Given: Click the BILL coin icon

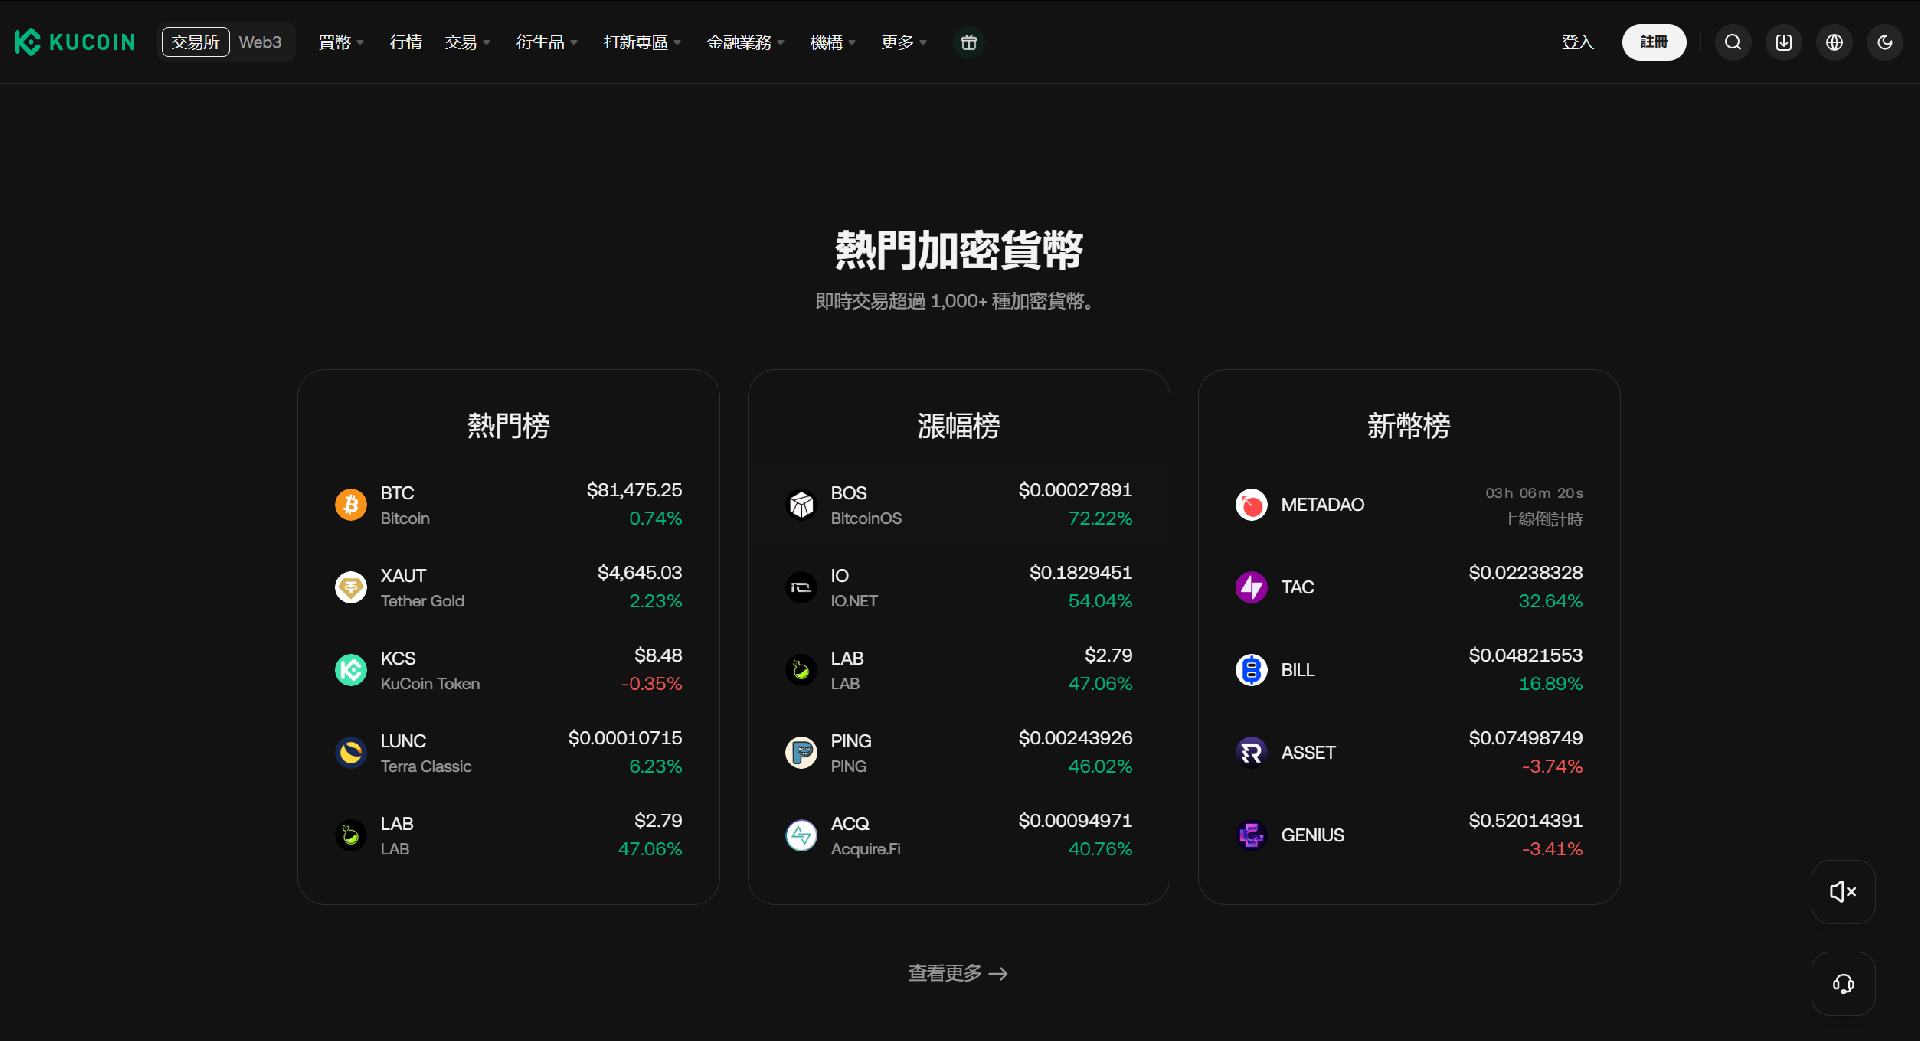Looking at the screenshot, I should tap(1251, 670).
